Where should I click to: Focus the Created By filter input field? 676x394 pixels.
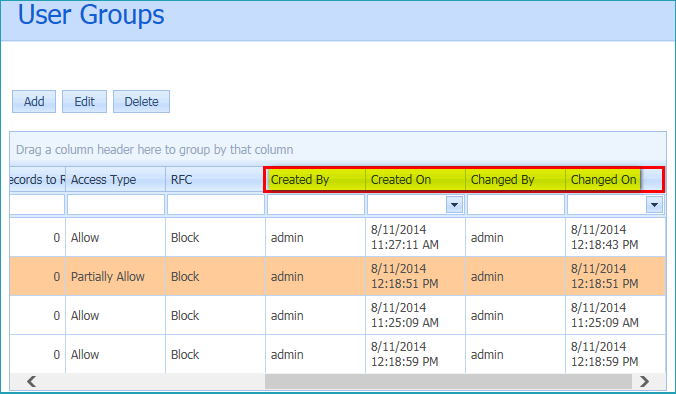(x=316, y=205)
